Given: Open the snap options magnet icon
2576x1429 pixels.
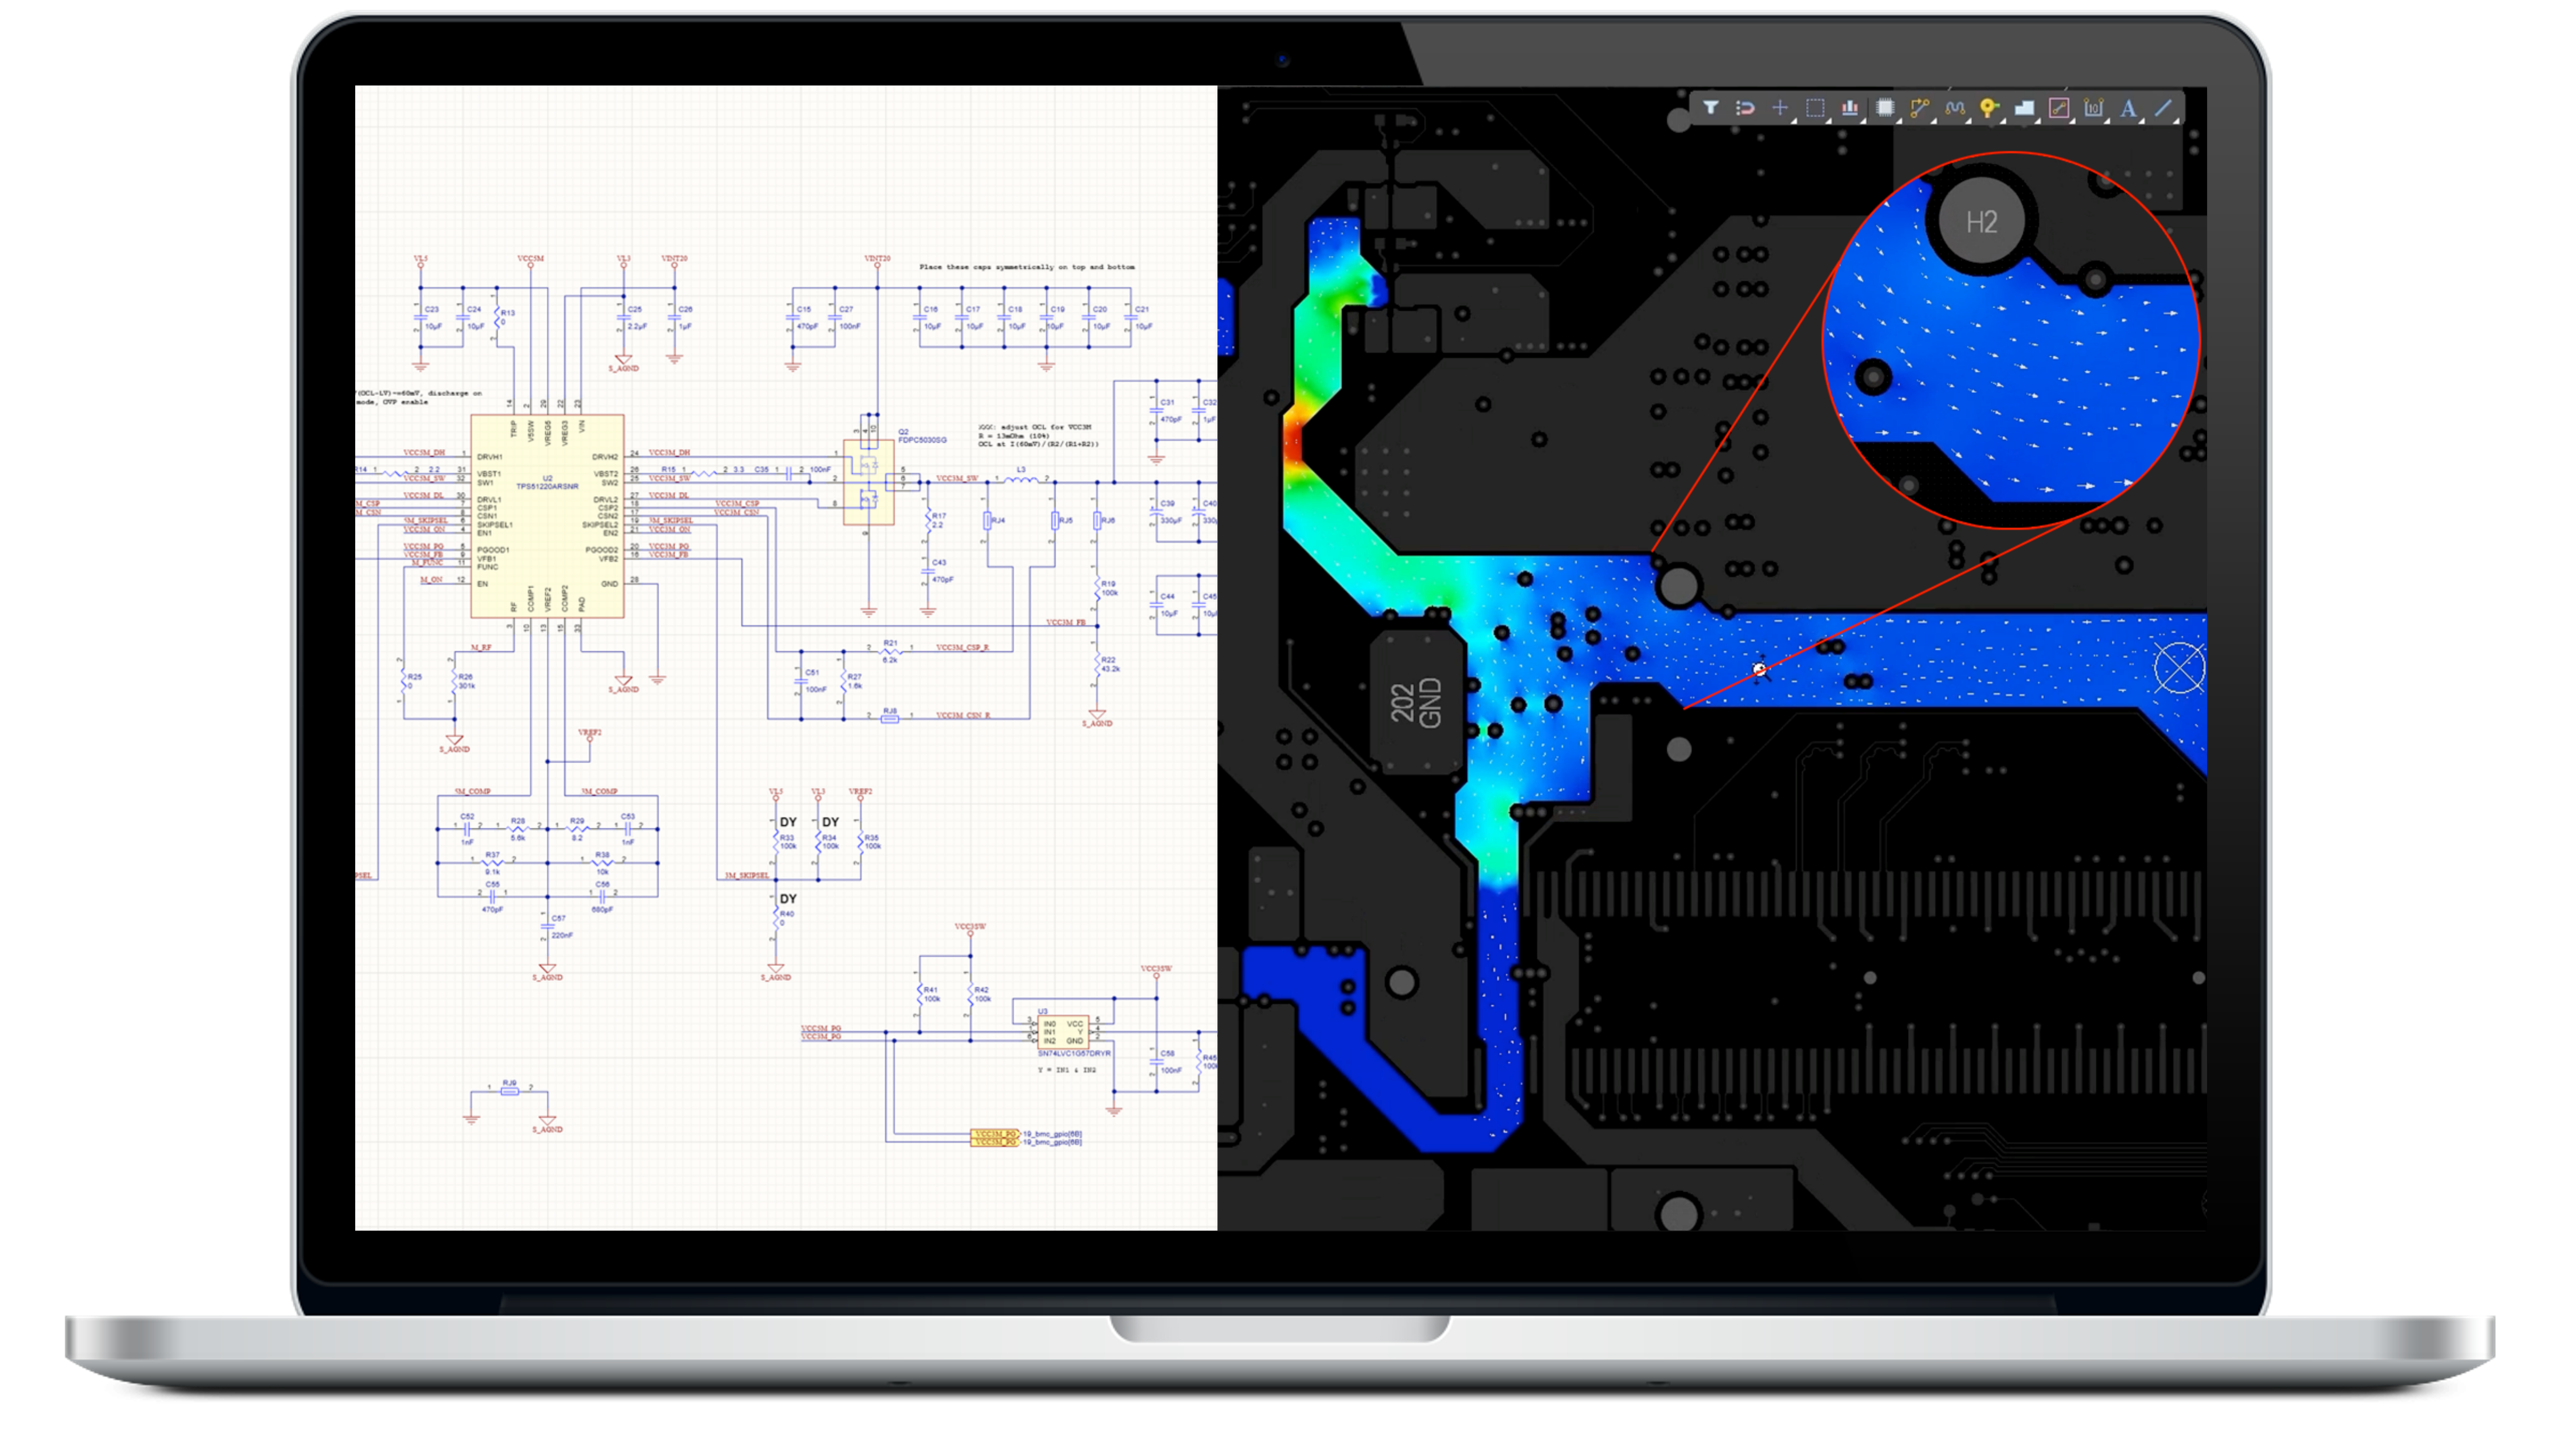Looking at the screenshot, I should (x=1746, y=108).
